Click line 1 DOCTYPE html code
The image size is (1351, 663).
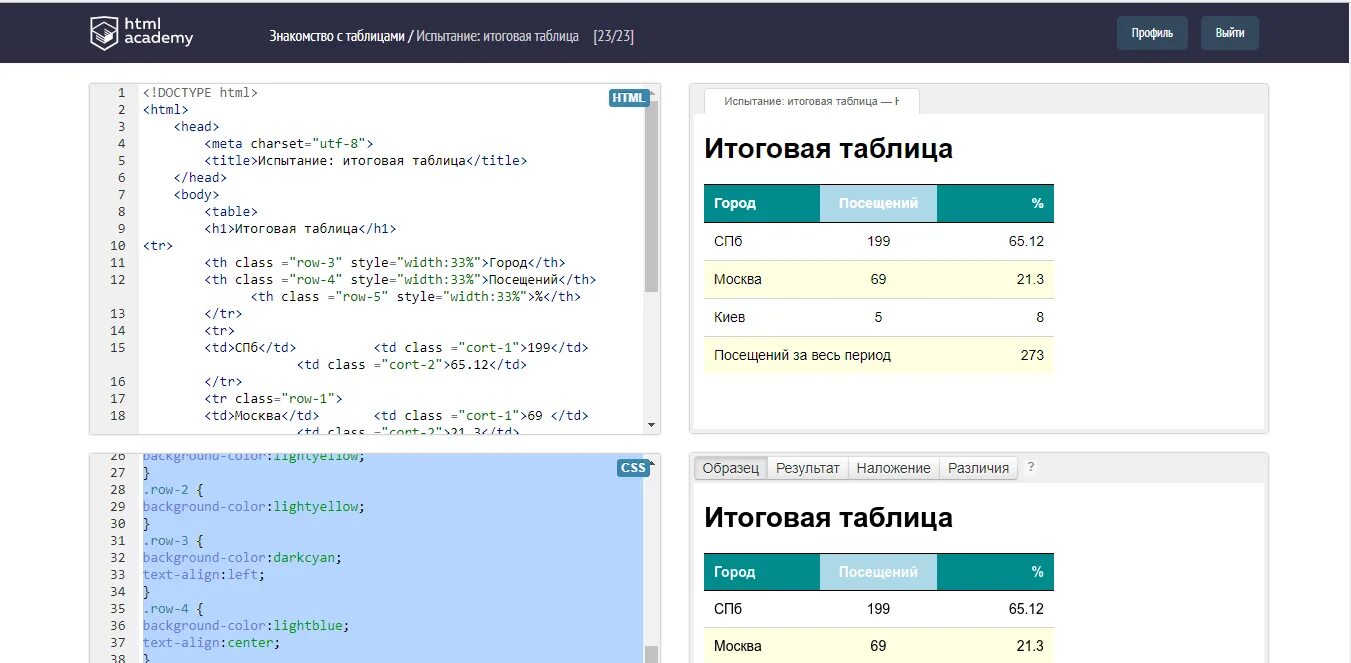(x=200, y=93)
